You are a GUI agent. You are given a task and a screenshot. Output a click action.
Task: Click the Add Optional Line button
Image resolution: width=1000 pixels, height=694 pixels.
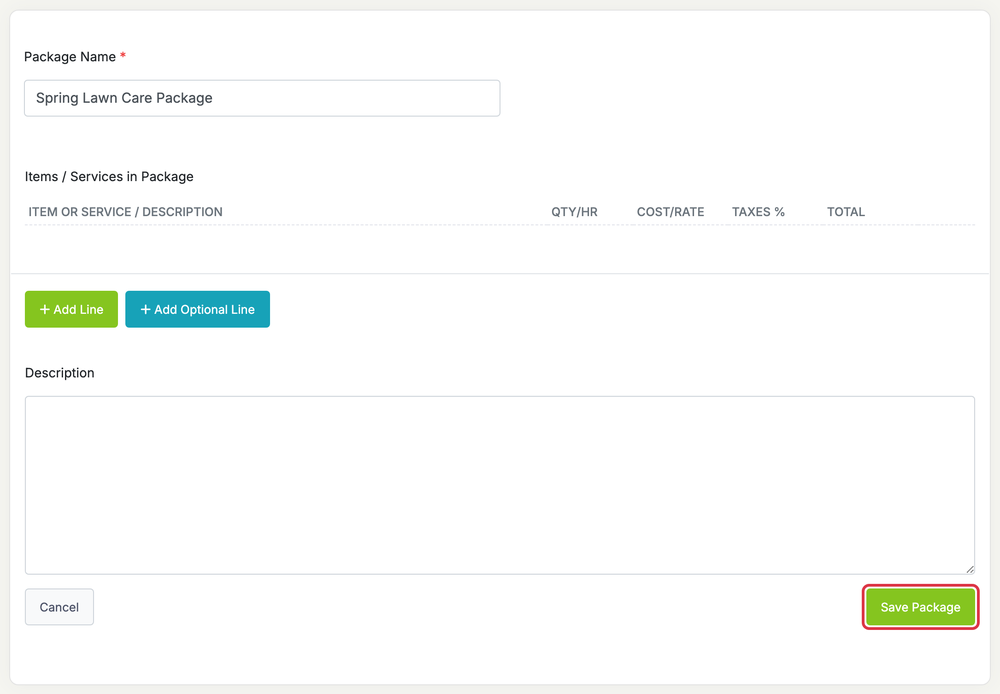coord(198,309)
